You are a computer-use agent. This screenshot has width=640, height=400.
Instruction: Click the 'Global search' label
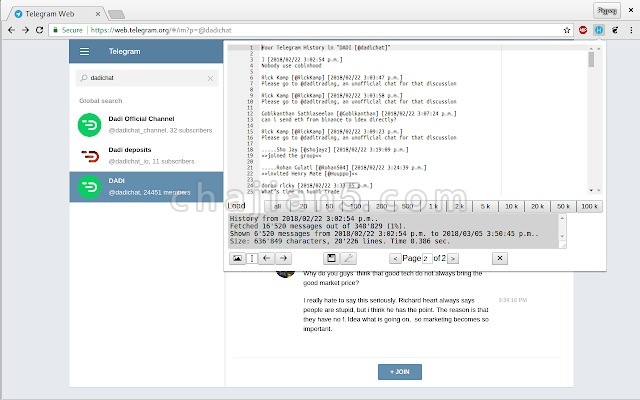pyautogui.click(x=101, y=101)
